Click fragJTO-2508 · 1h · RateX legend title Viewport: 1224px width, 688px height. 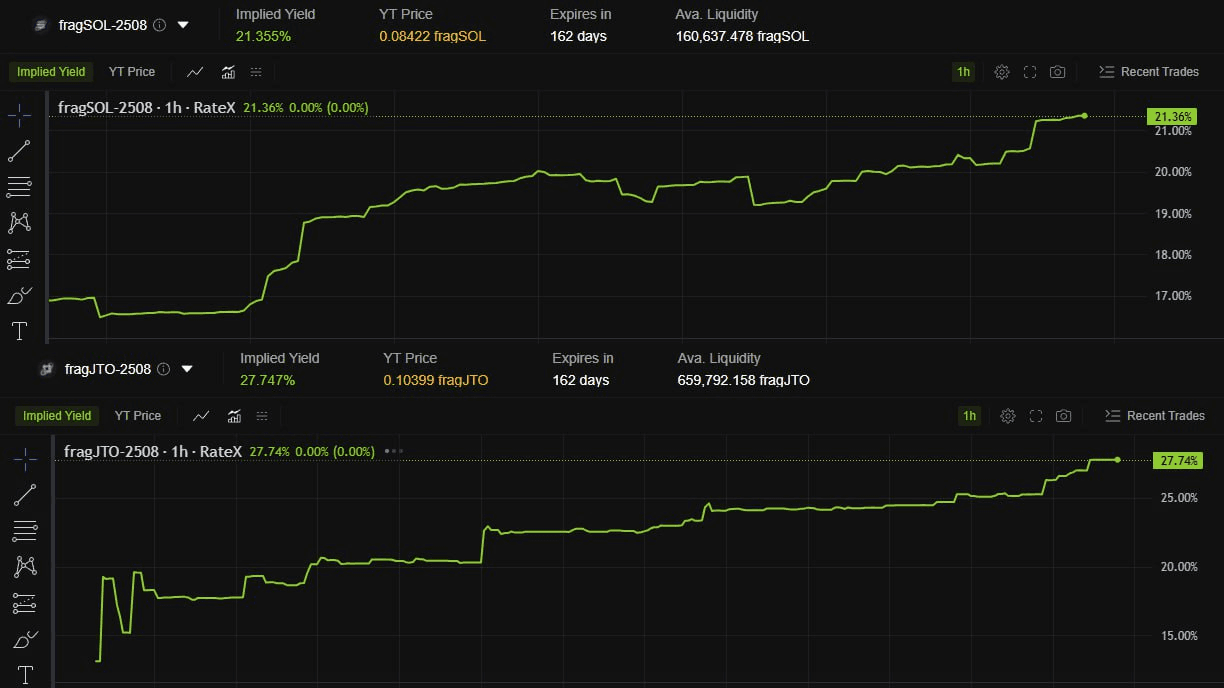tap(153, 451)
